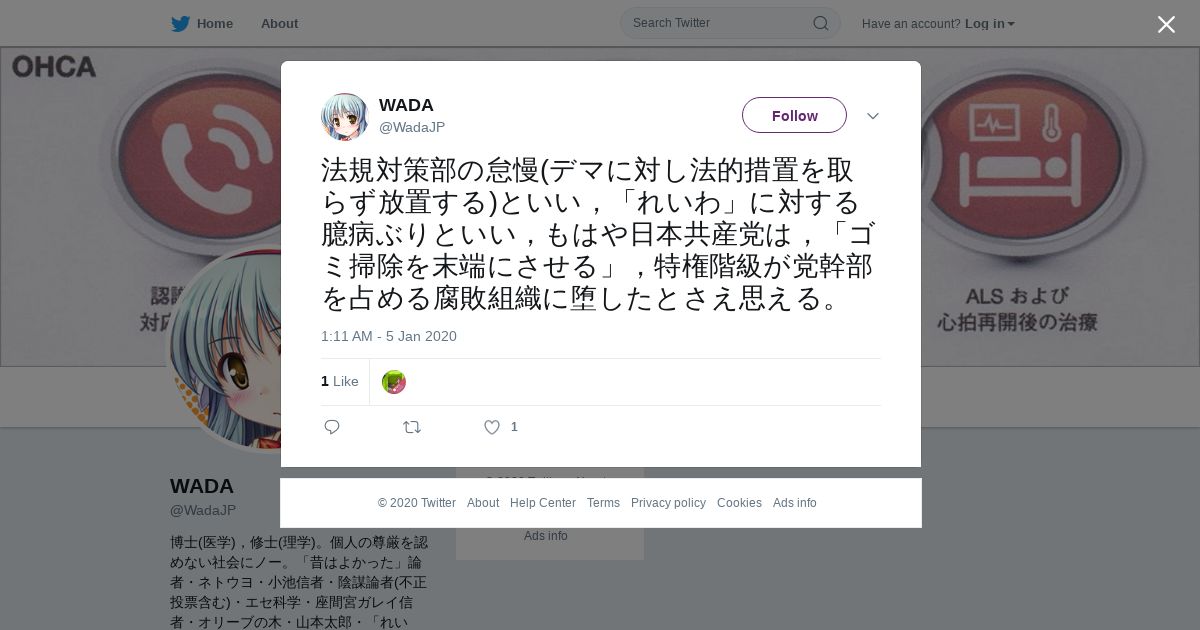Open the Help Center footer link

click(543, 503)
